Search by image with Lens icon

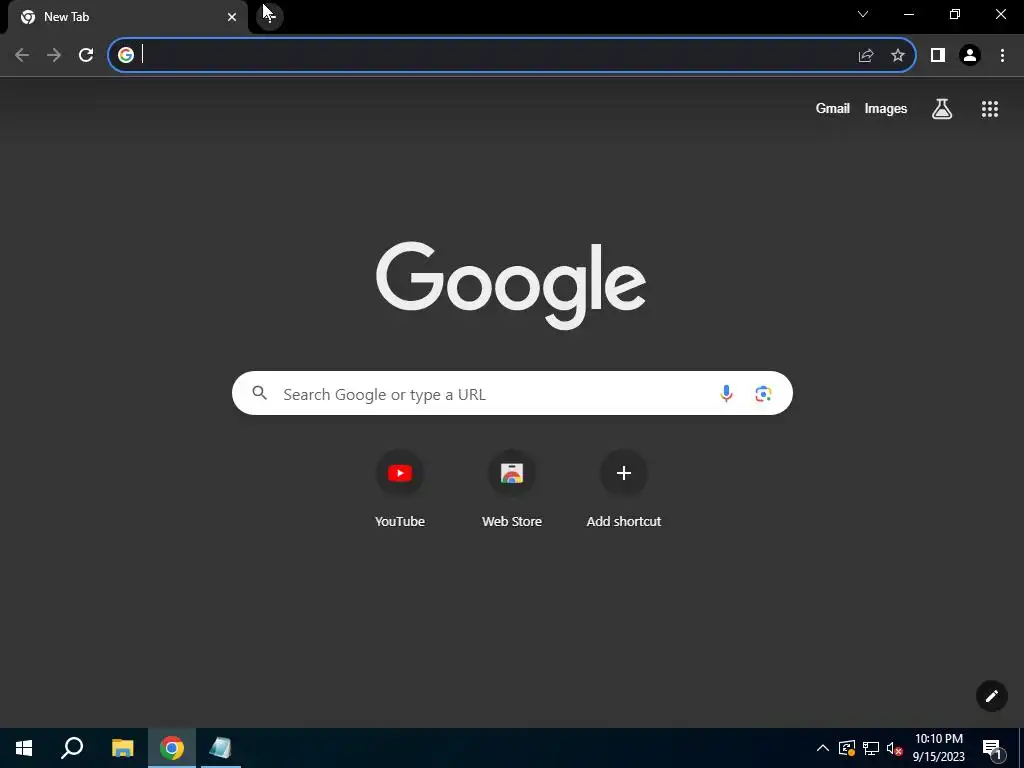(x=763, y=393)
